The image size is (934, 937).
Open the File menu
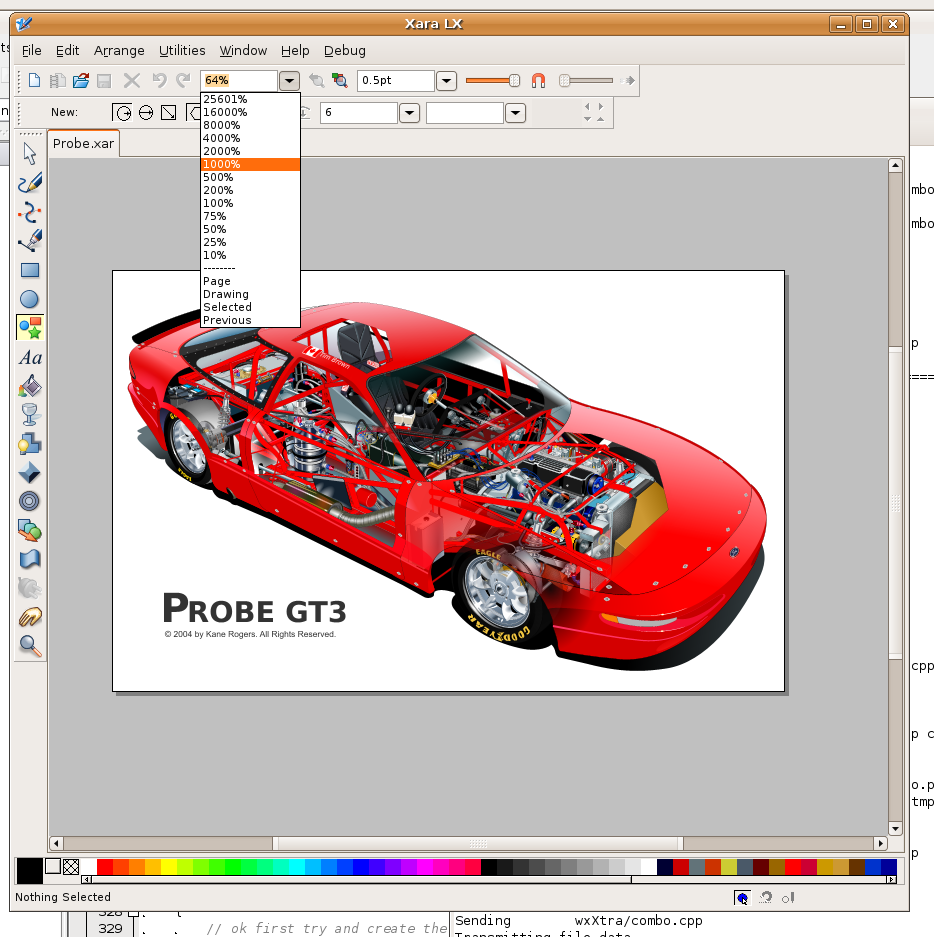tap(32, 51)
